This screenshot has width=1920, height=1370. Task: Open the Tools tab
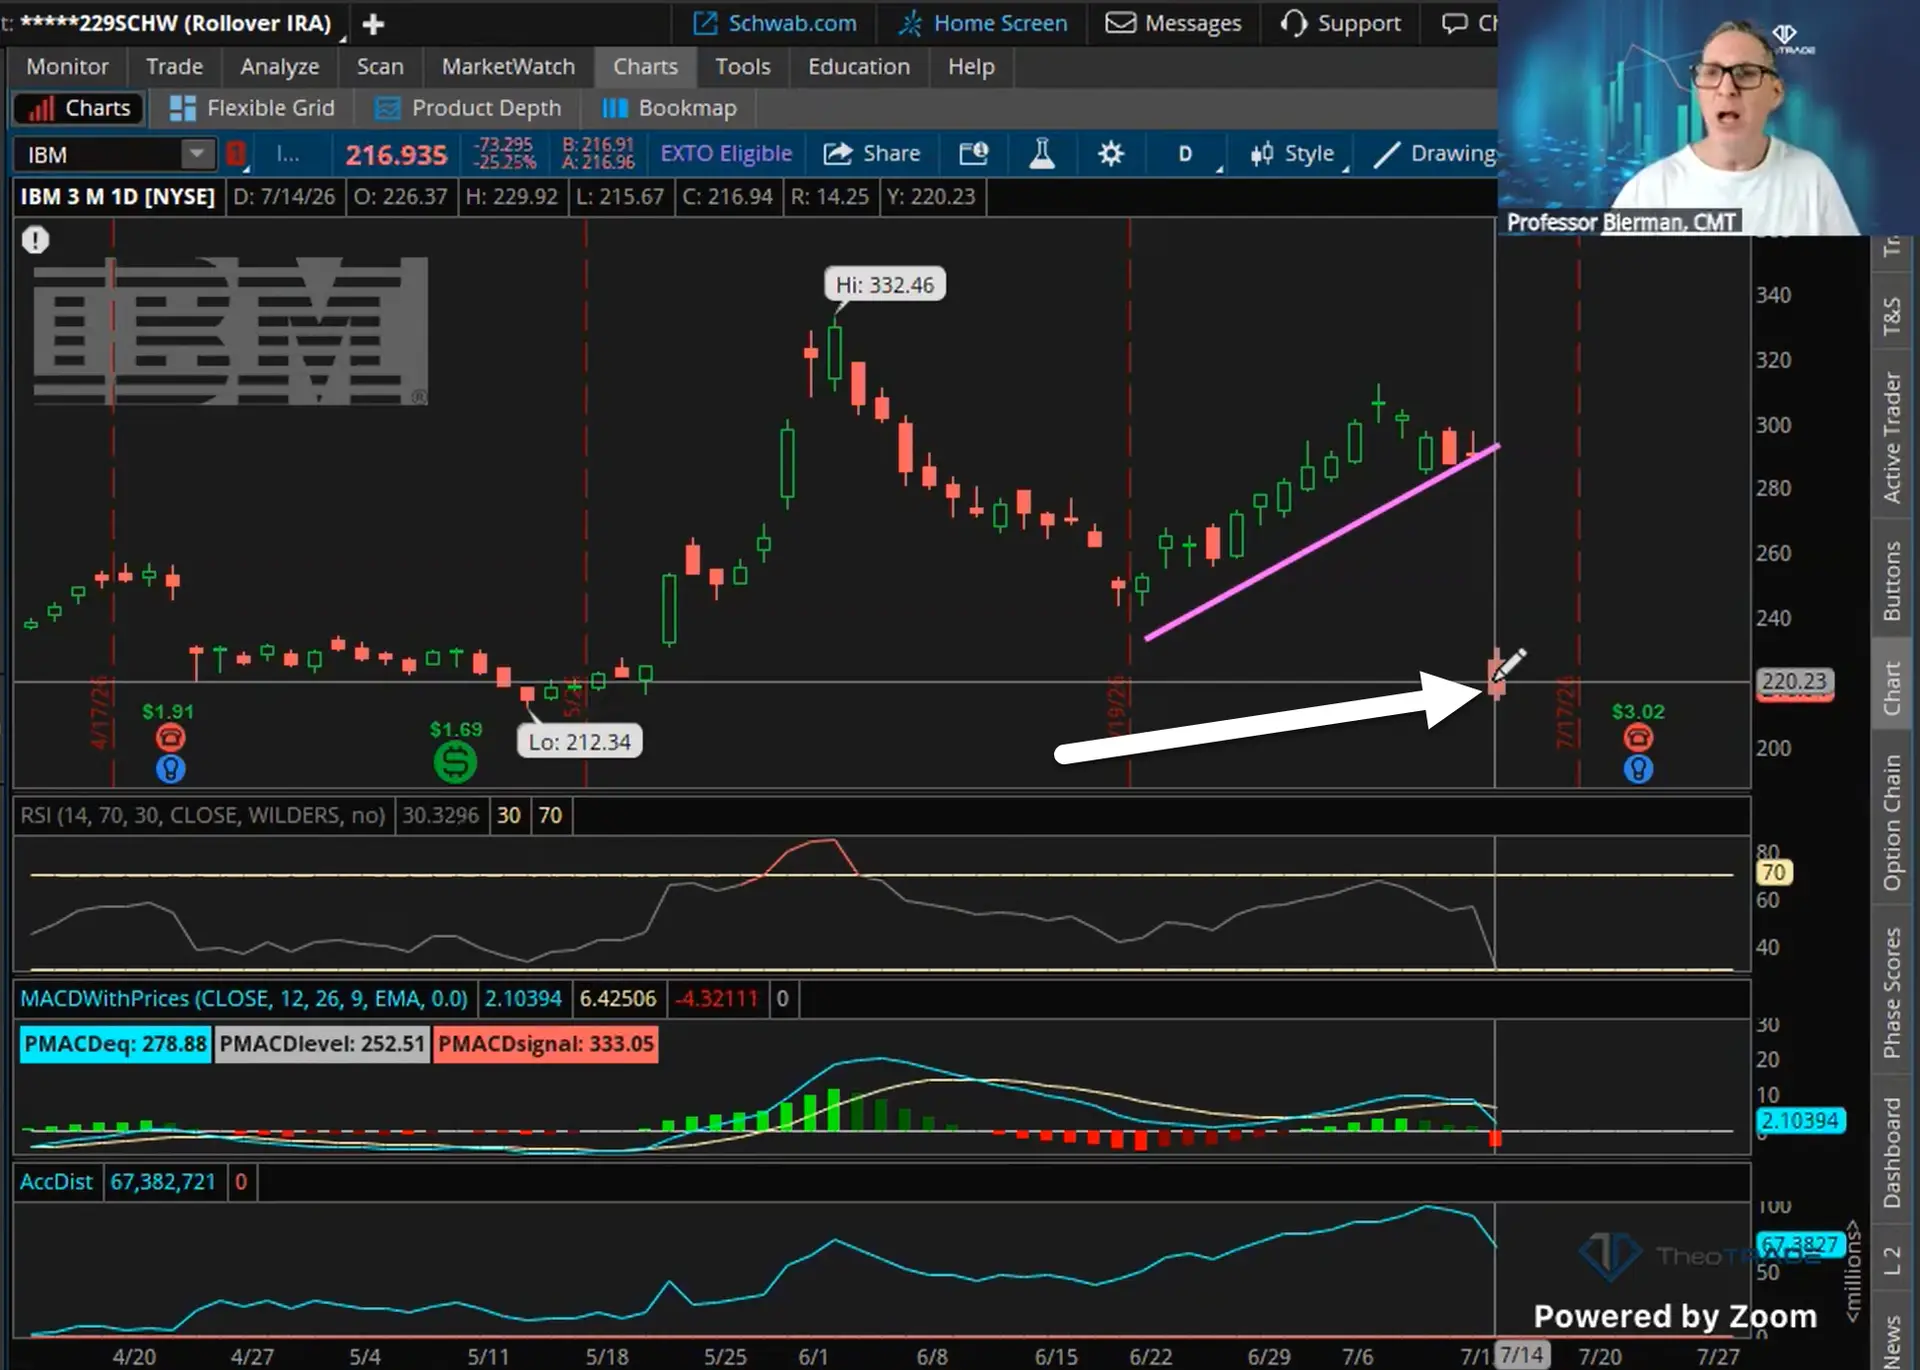point(742,66)
